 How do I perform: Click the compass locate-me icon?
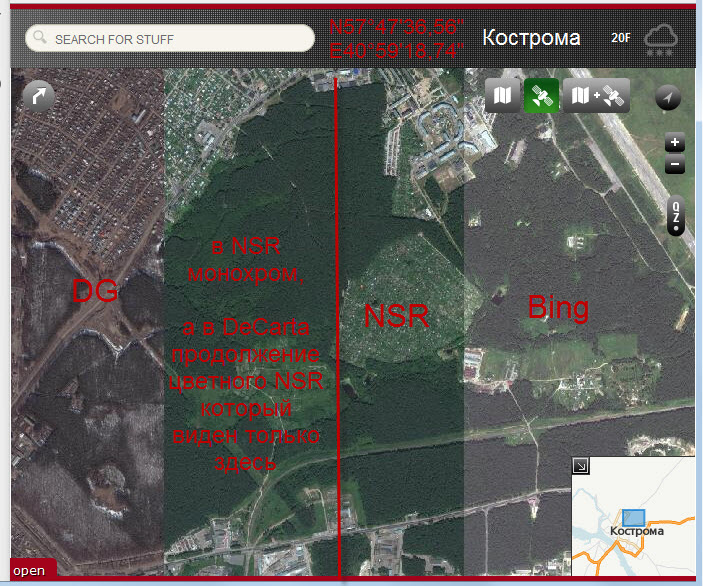[668, 97]
